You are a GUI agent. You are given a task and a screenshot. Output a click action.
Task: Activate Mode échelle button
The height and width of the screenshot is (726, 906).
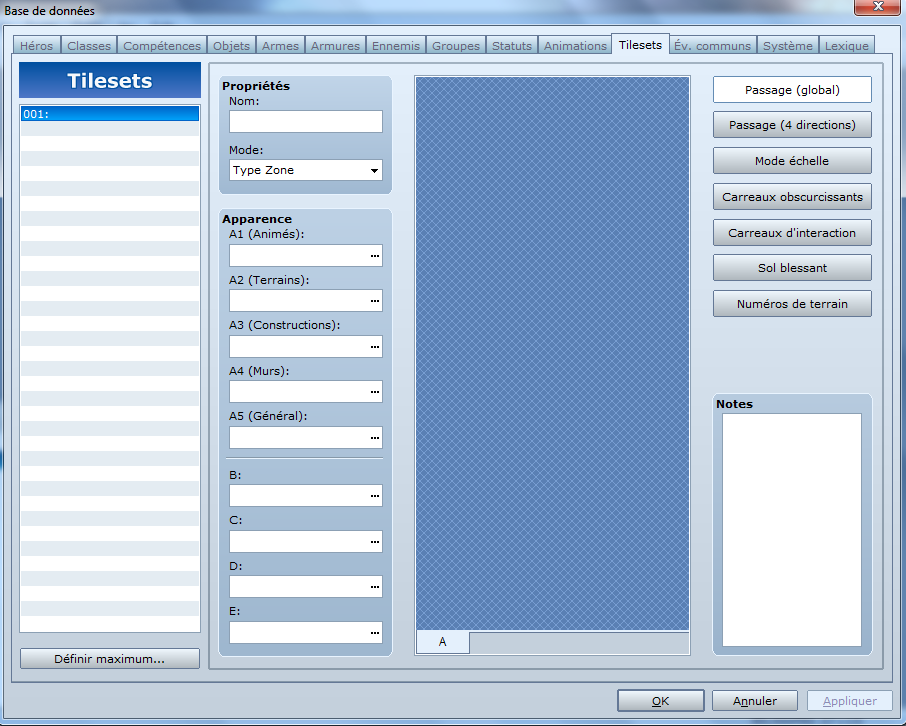(x=792, y=161)
